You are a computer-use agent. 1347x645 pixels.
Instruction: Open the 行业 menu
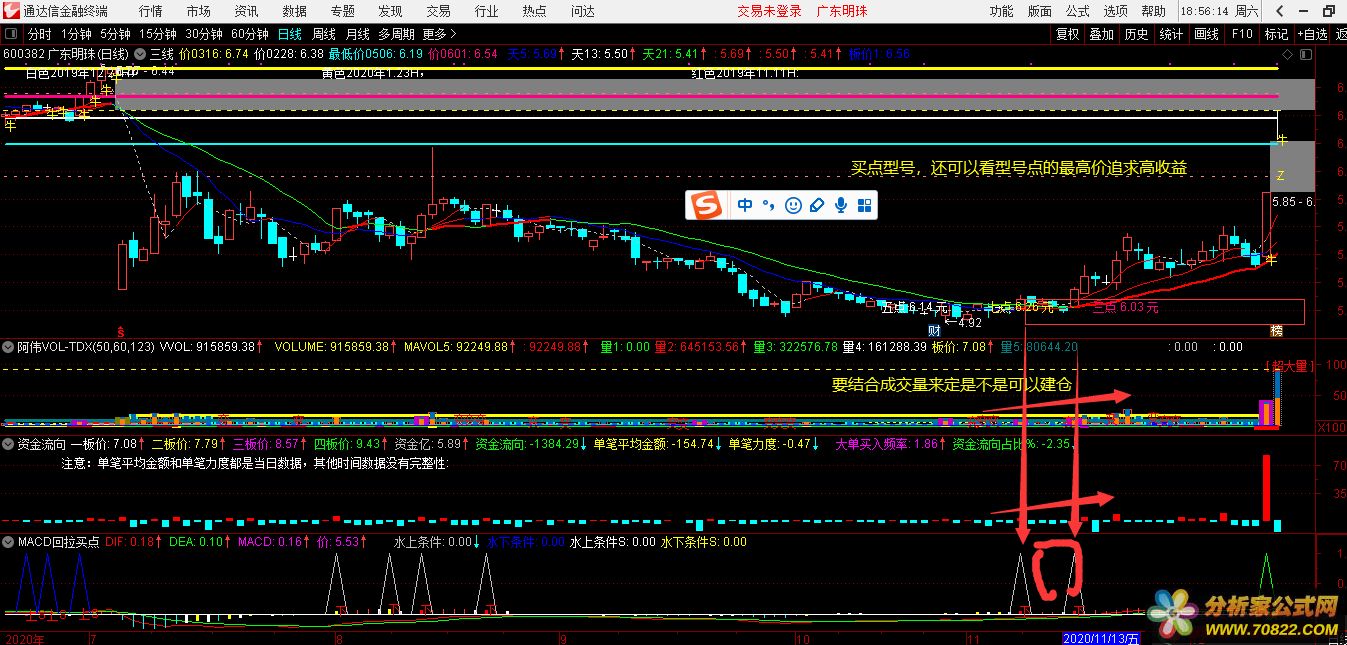click(486, 11)
